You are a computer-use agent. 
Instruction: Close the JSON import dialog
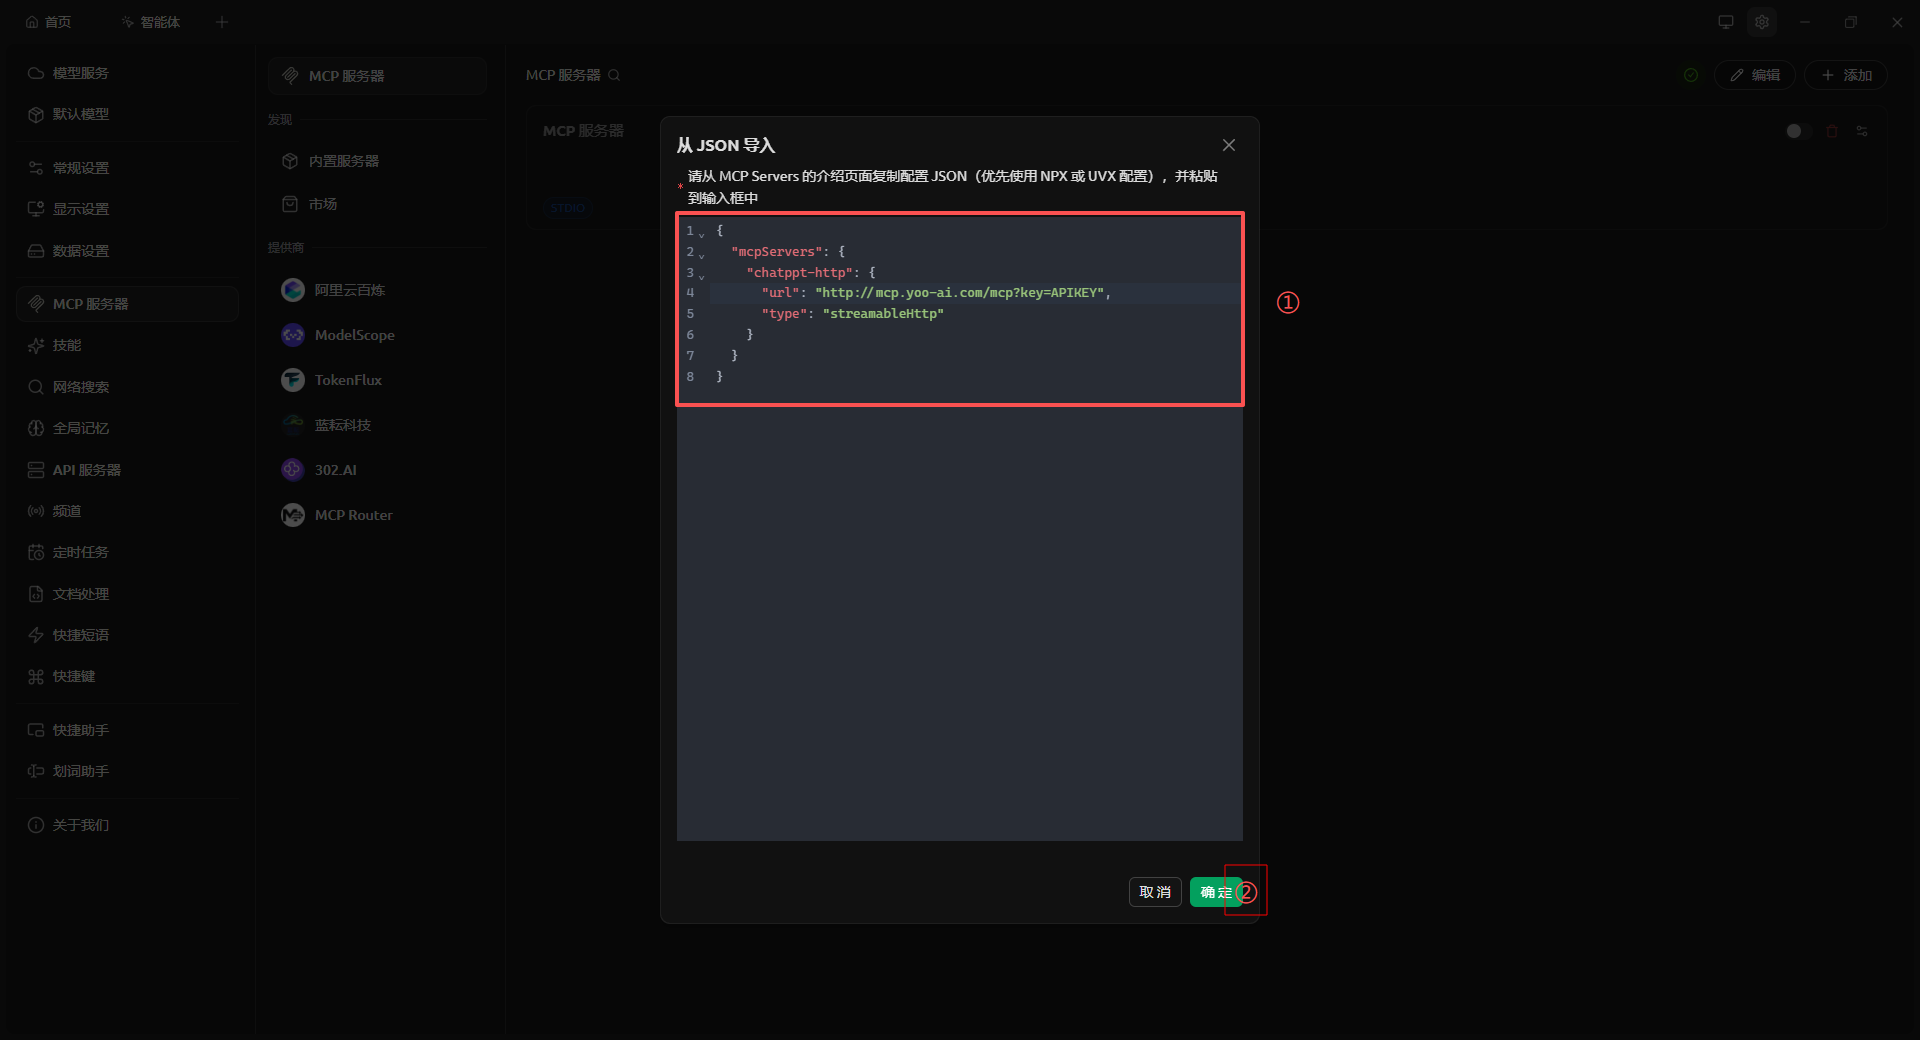[1229, 145]
